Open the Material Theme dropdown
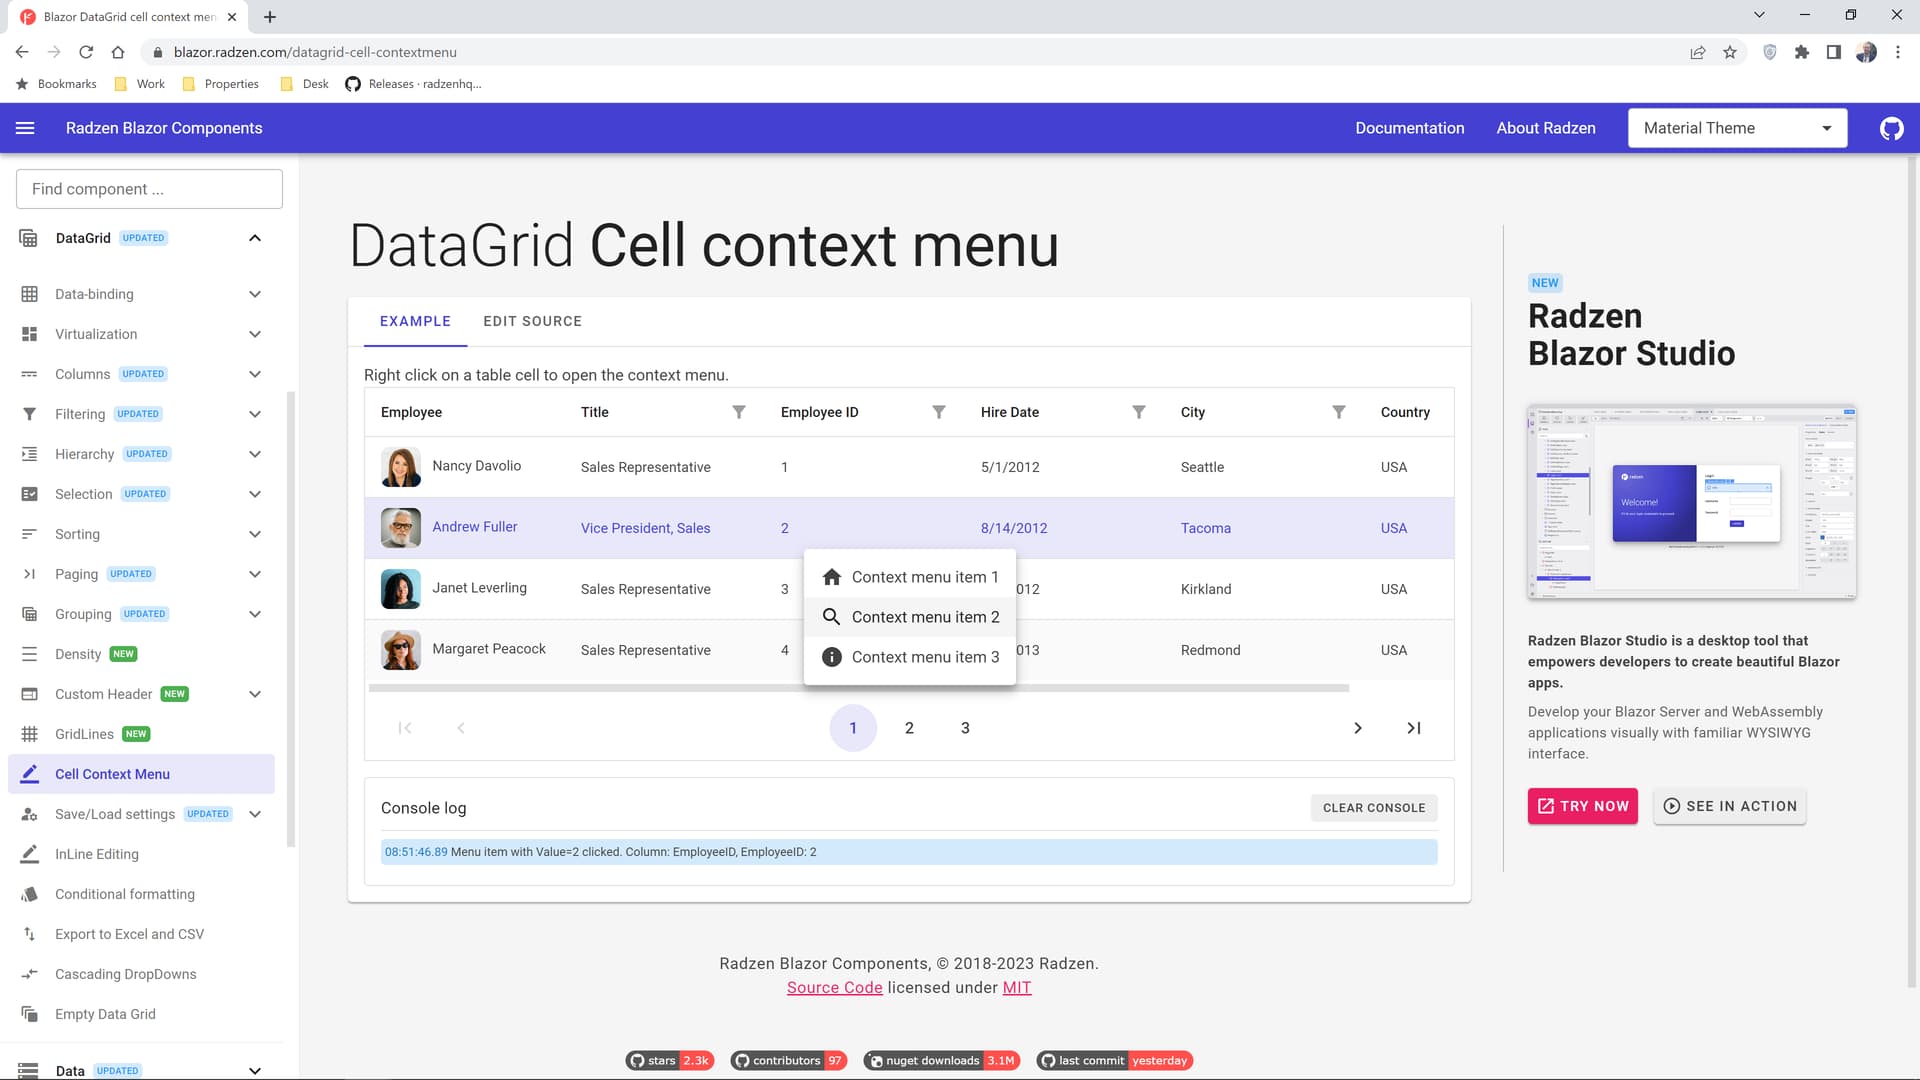 pyautogui.click(x=1737, y=128)
